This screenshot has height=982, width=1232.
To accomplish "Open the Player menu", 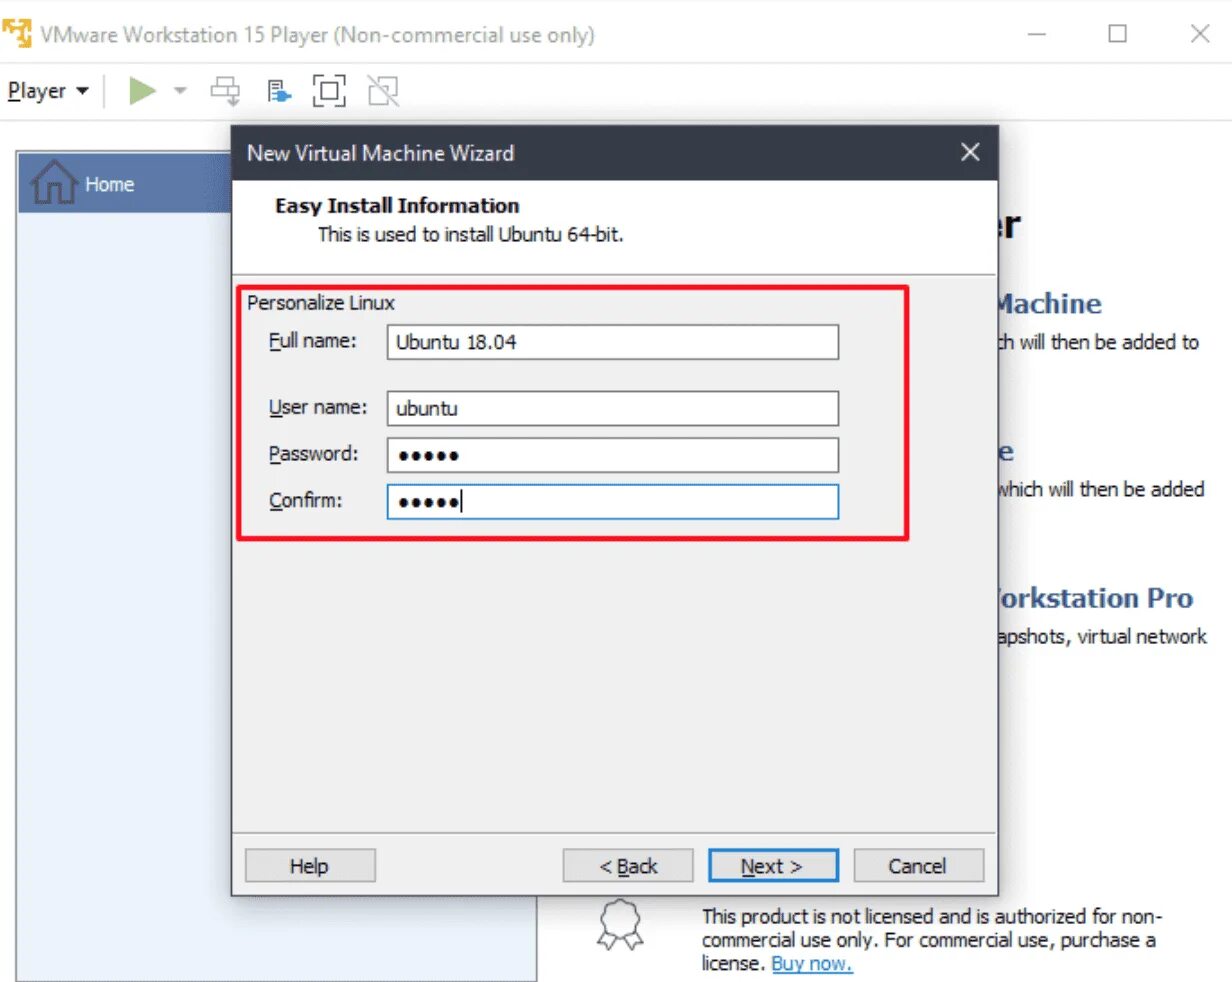I will [x=48, y=91].
